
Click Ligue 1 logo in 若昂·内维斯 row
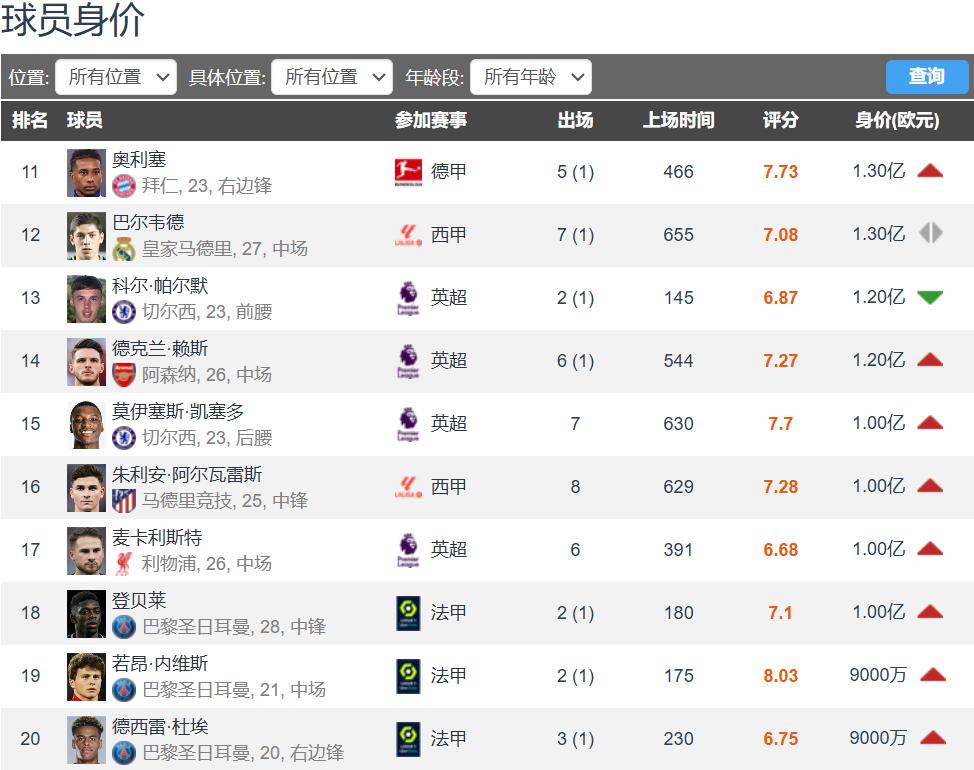tap(408, 676)
